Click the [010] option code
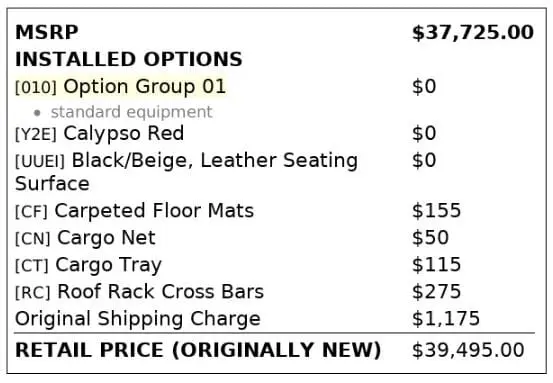Screen dimensions: 553x383 pos(36,87)
